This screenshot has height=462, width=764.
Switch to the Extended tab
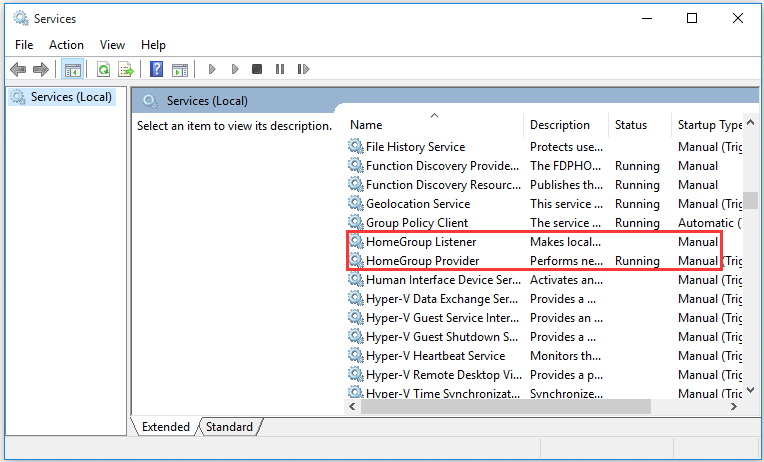pyautogui.click(x=166, y=427)
